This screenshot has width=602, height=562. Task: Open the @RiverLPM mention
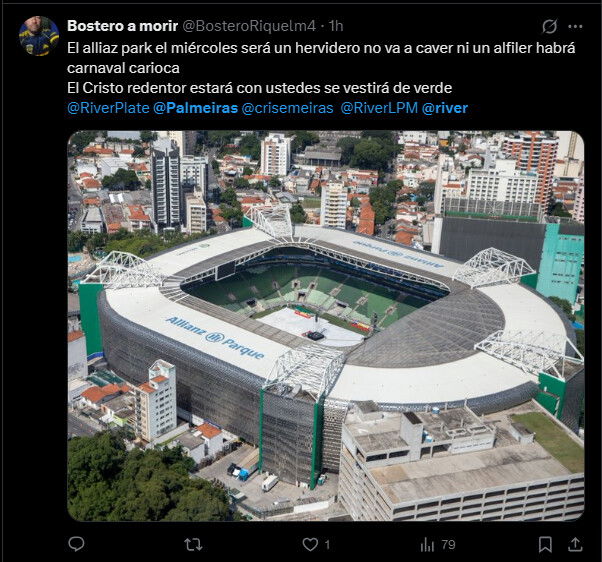click(379, 108)
